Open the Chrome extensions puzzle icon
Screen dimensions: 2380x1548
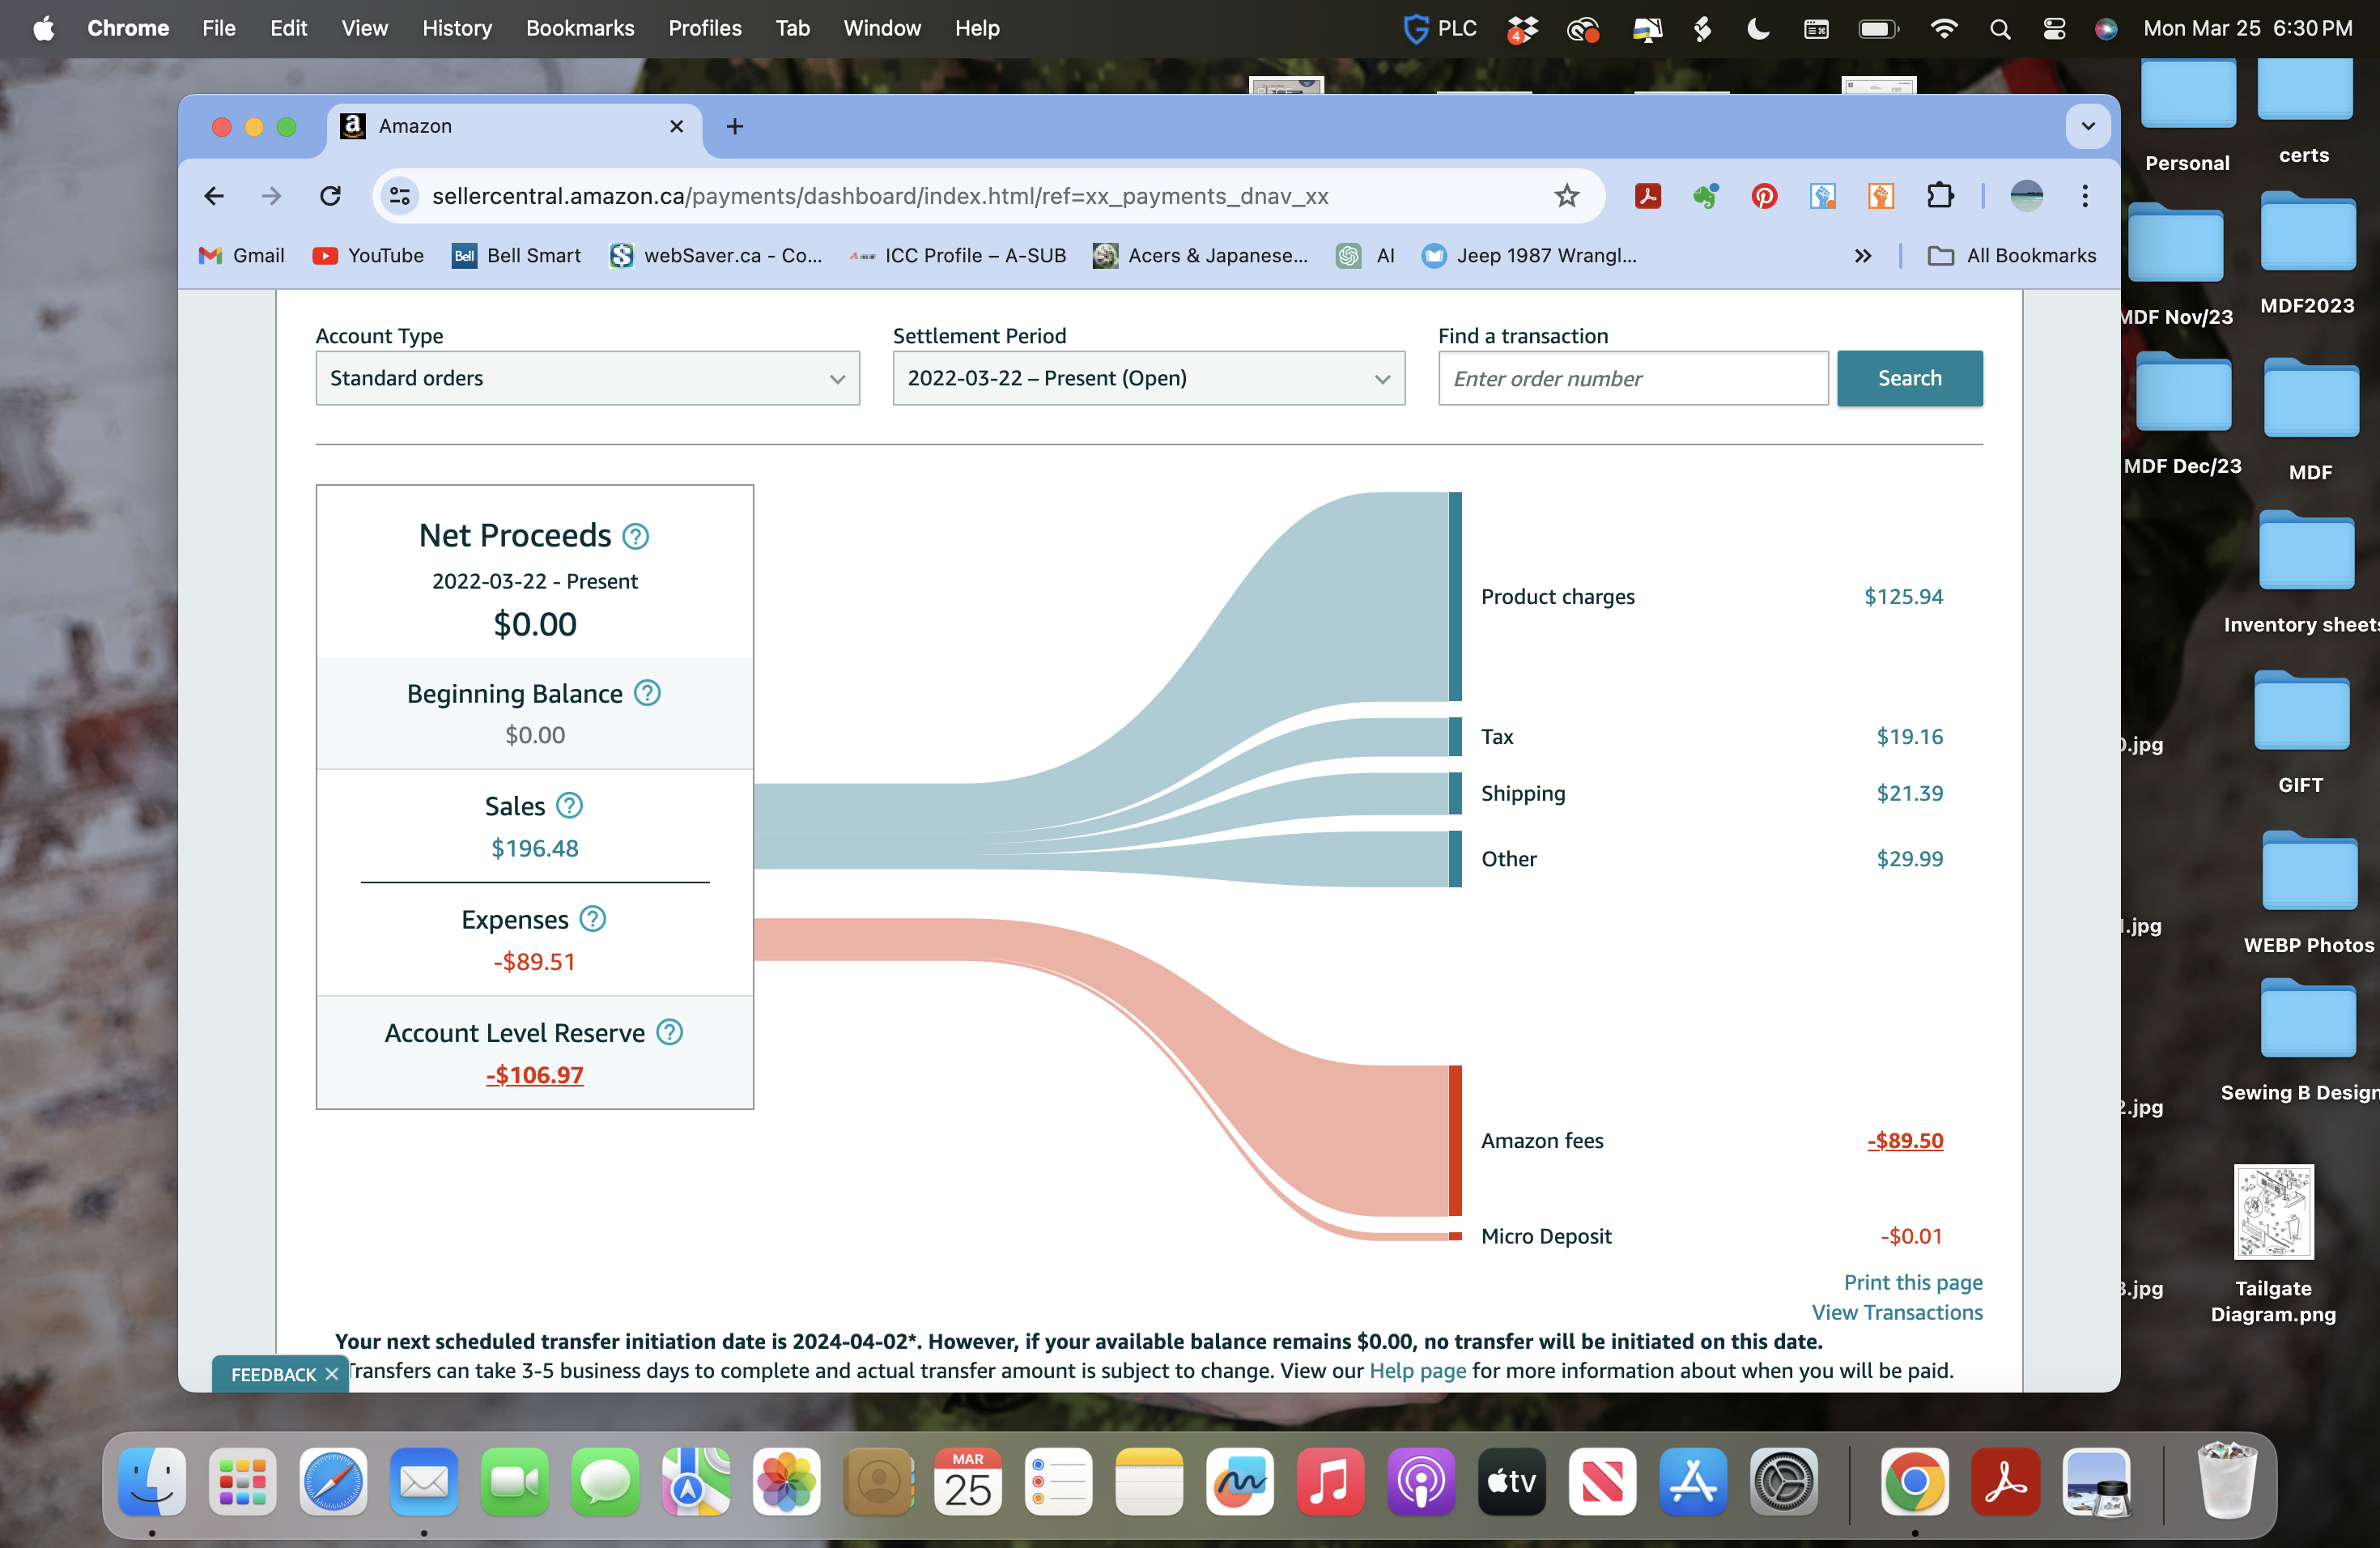(x=1940, y=196)
